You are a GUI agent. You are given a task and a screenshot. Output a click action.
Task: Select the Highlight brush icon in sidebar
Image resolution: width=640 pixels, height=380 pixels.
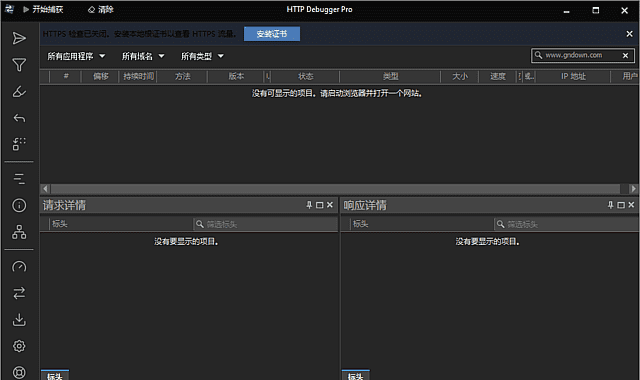(x=19, y=91)
